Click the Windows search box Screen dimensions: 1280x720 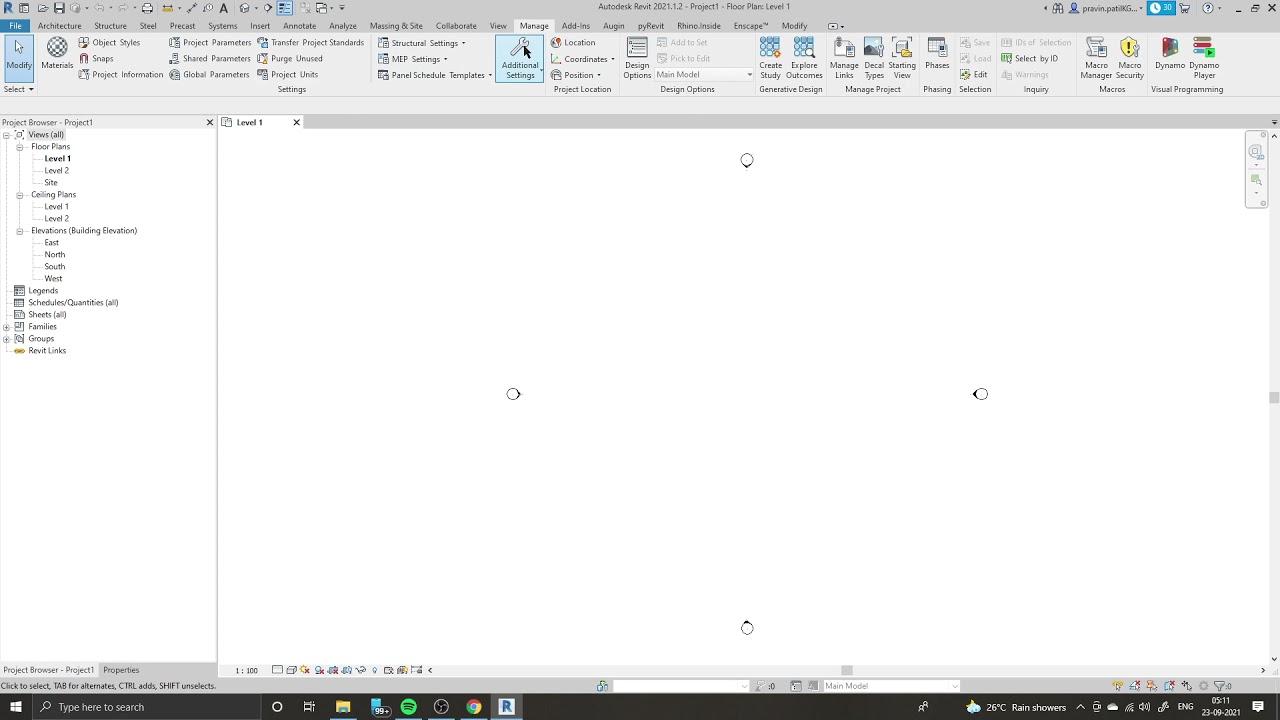point(145,707)
